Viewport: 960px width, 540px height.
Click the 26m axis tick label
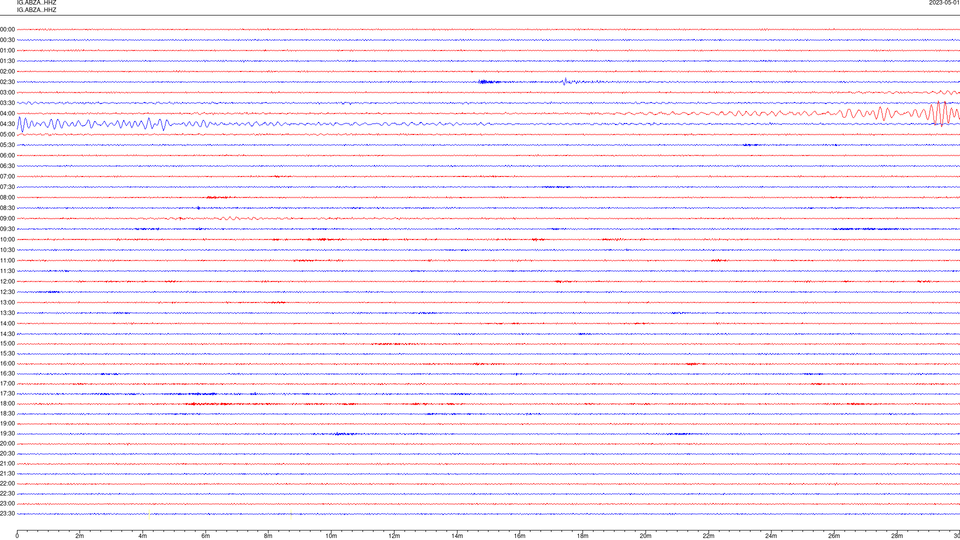(834, 536)
